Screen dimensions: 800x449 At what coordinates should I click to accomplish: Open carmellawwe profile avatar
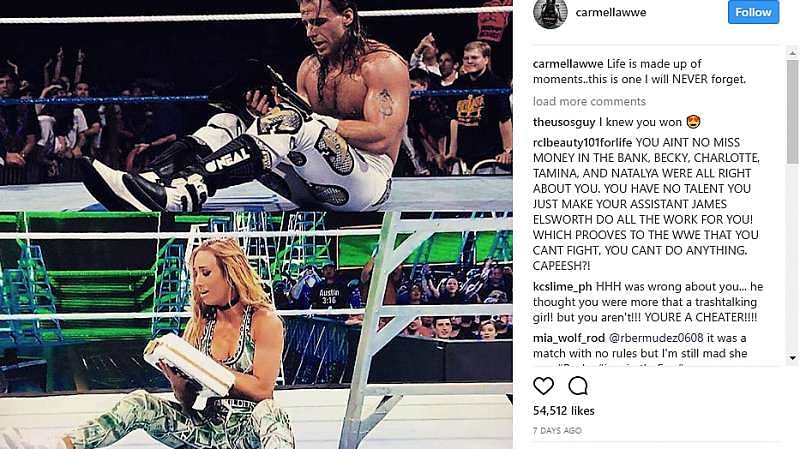tap(550, 13)
